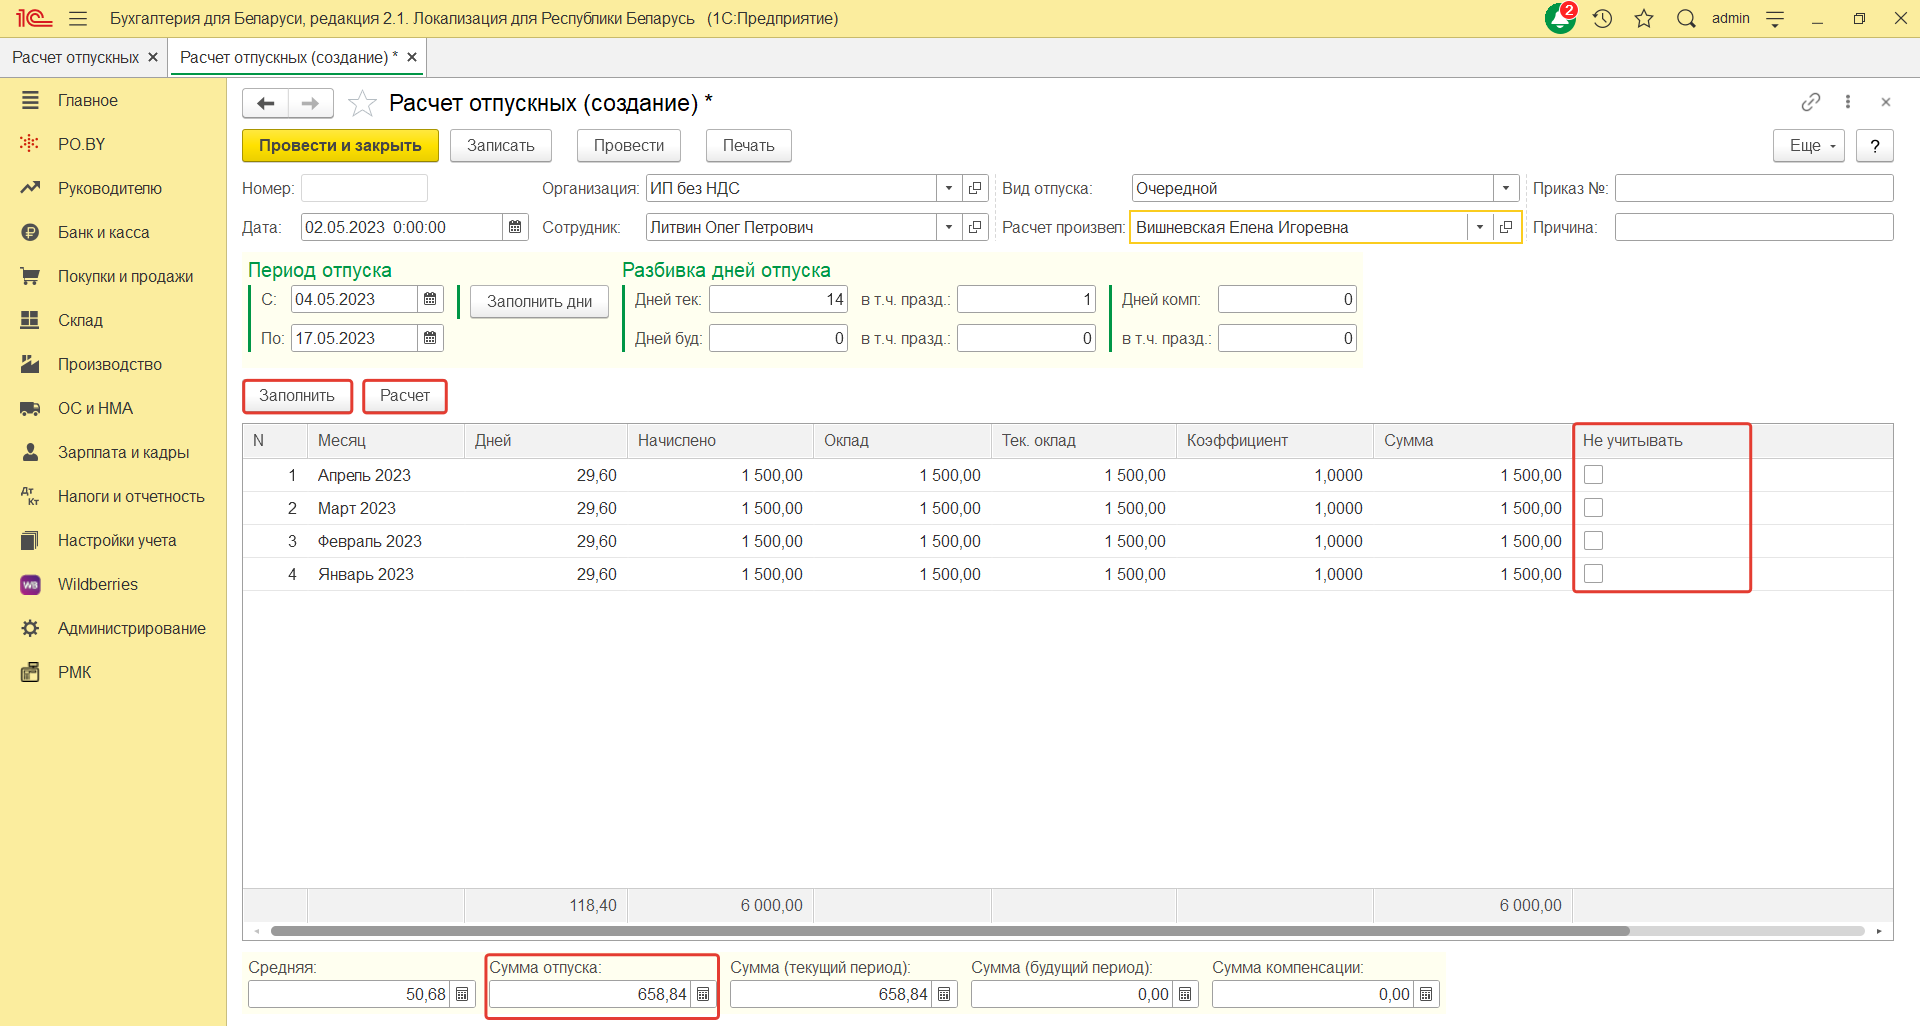This screenshot has height=1026, width=1920.
Task: Check 'Не учитывать' for Январь 2023
Action: (x=1594, y=574)
